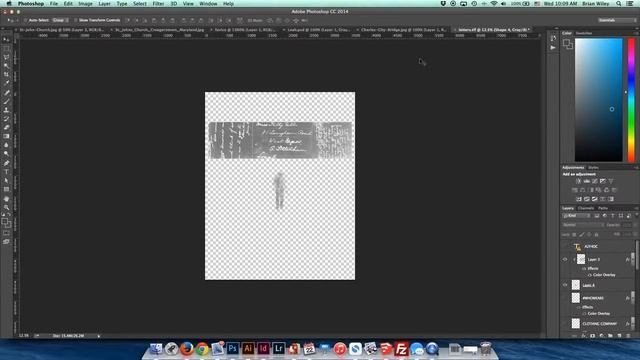This screenshot has width=640, height=360.
Task: Collapse #WHOWEARE layer effects arrow
Action: tap(633, 298)
